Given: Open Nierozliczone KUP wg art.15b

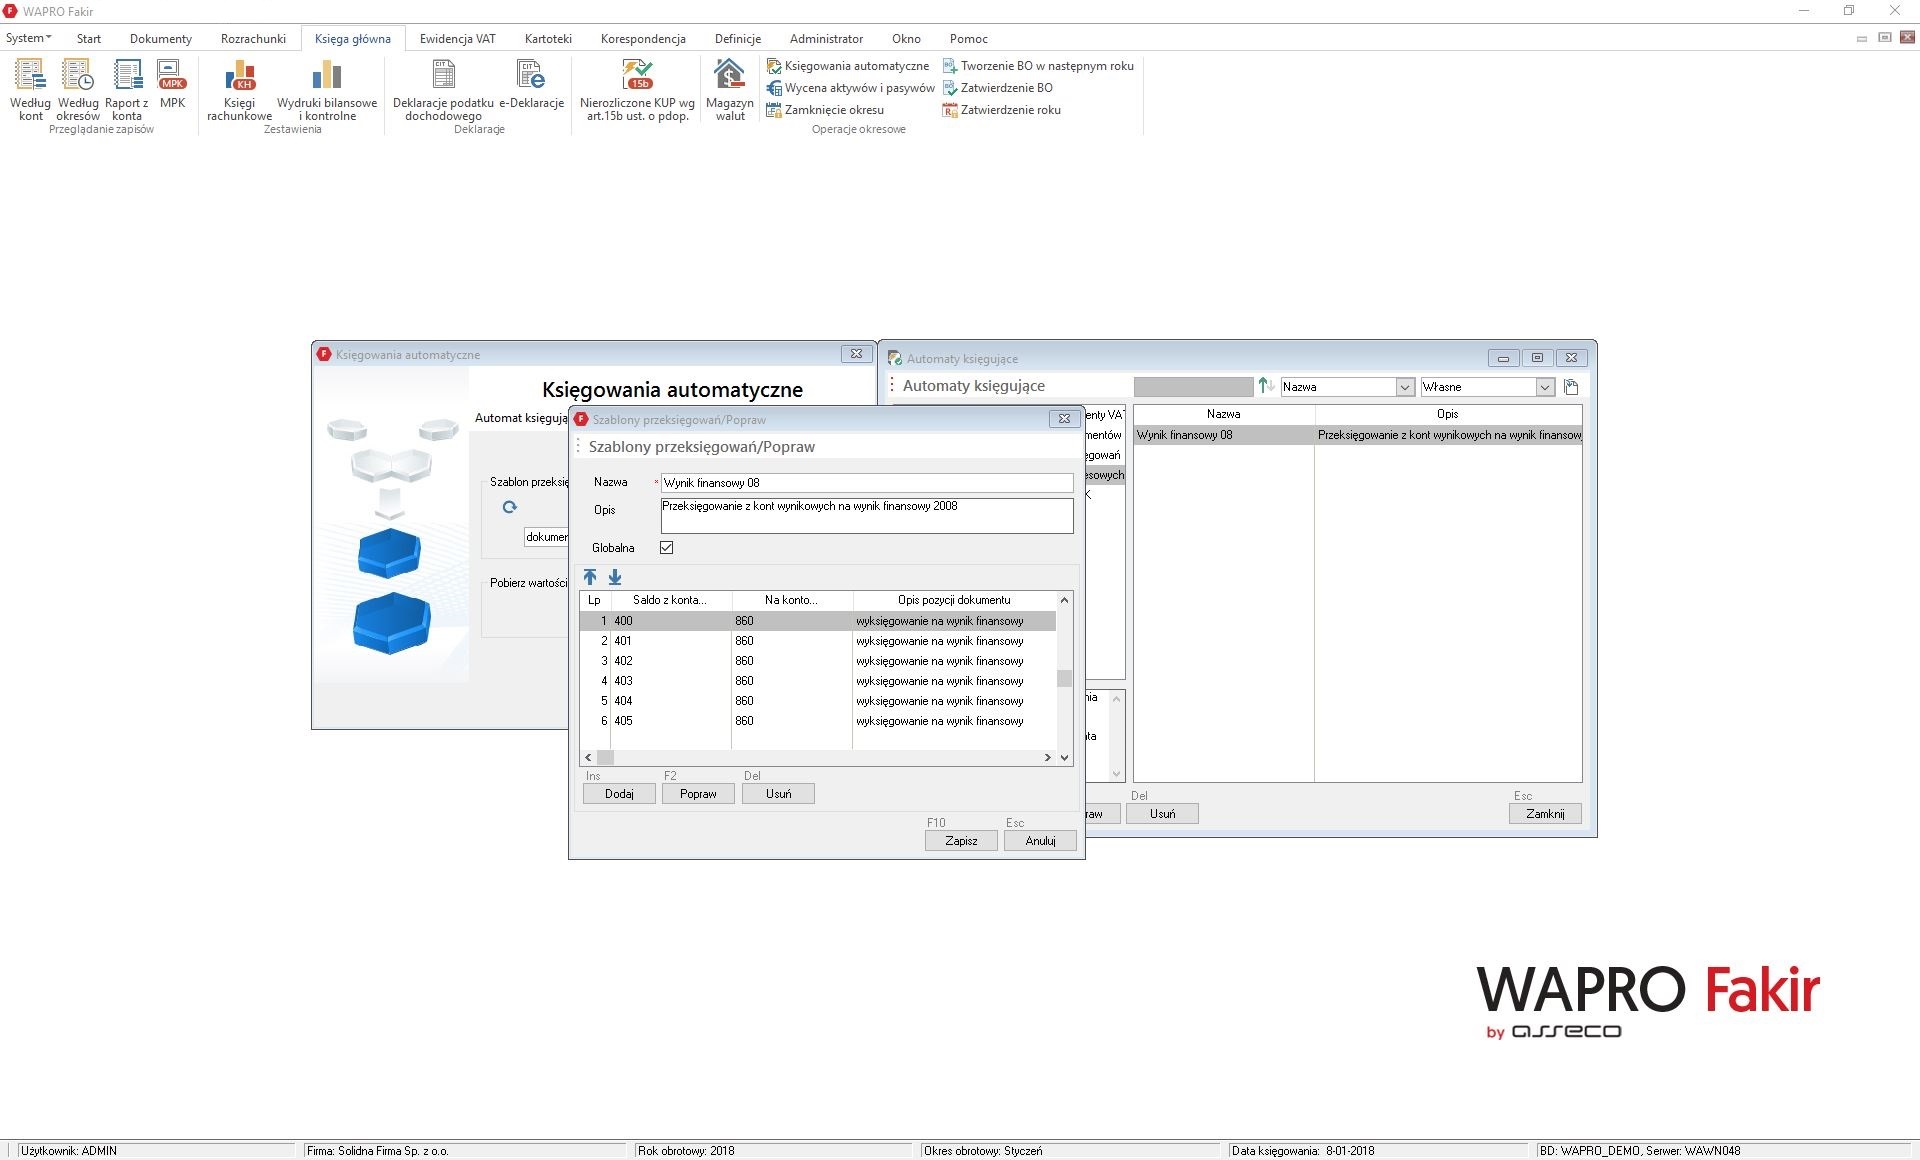Looking at the screenshot, I should (637, 90).
